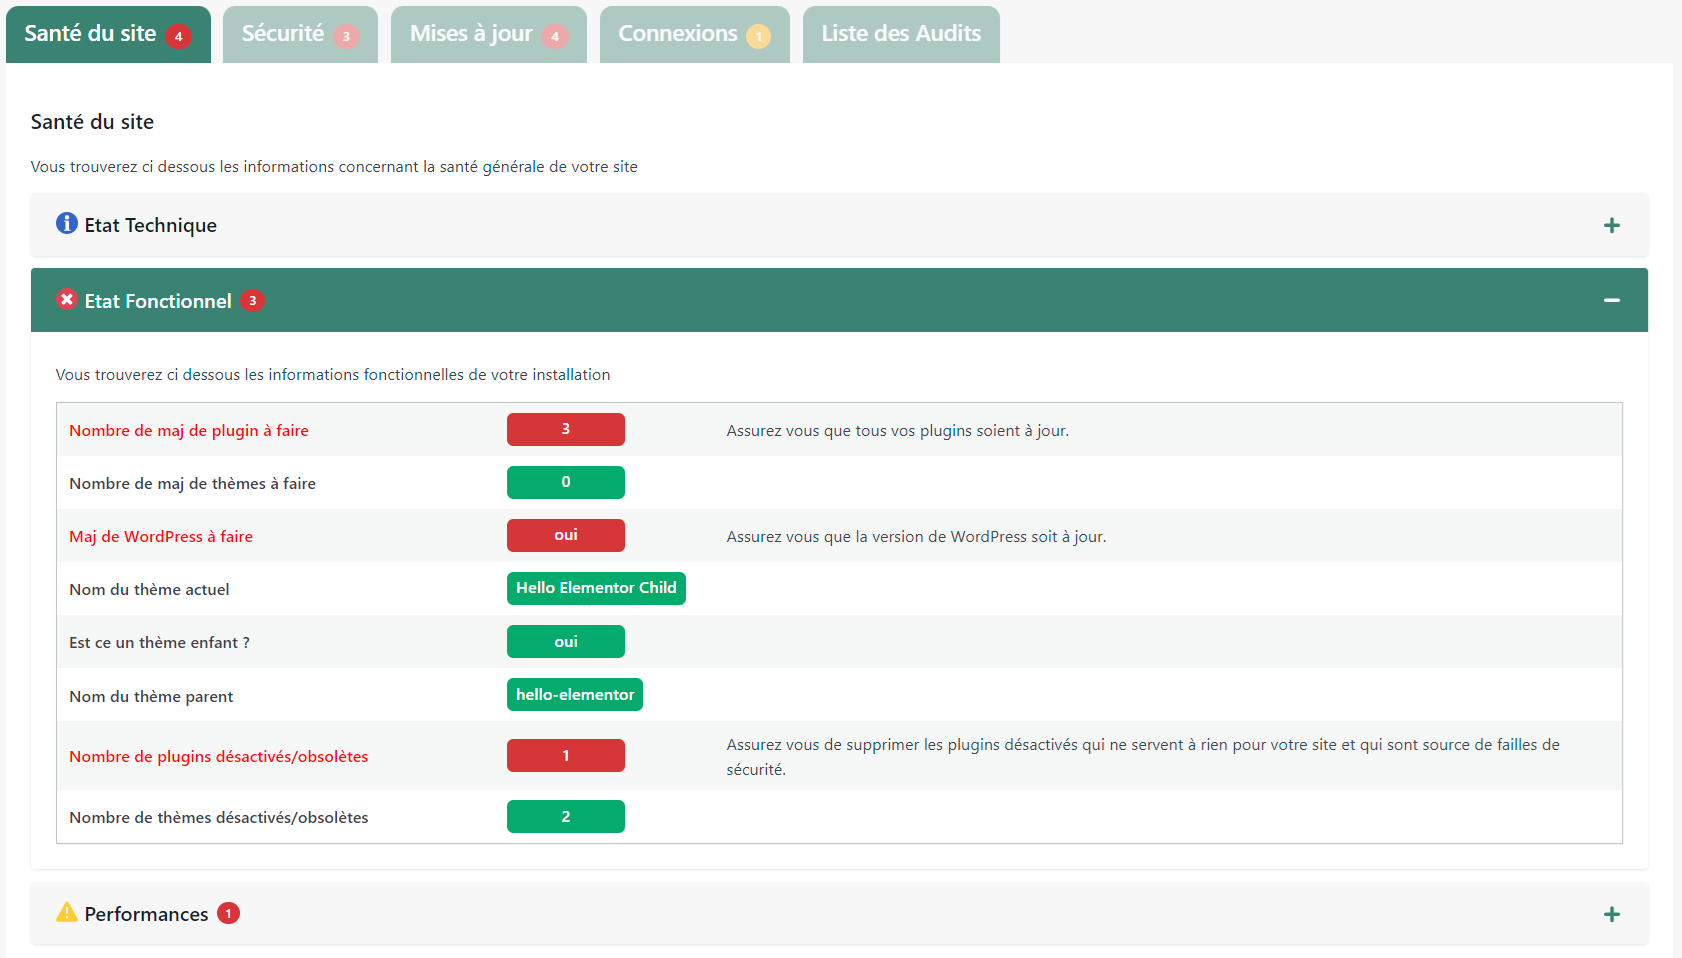
Task: Click 'Nombre de plugins désactivés/obsolètes' label
Action: 218,756
